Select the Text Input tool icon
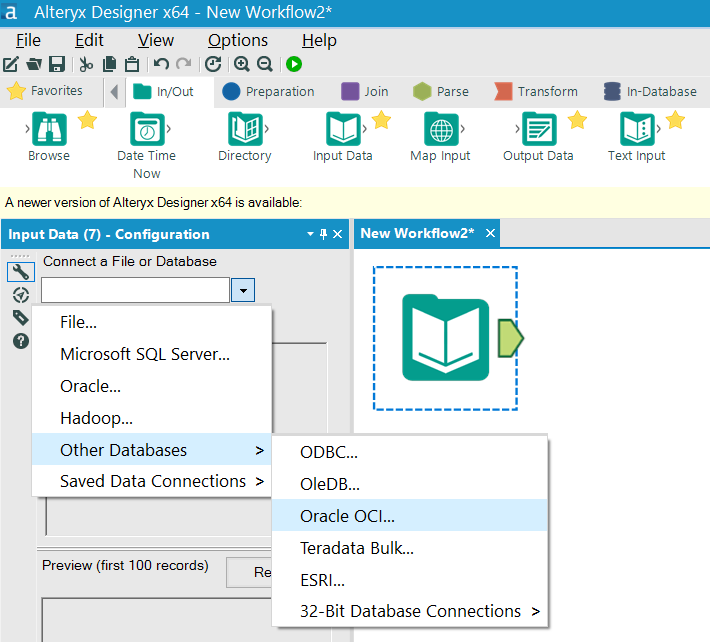Image resolution: width=710 pixels, height=642 pixels. [636, 129]
